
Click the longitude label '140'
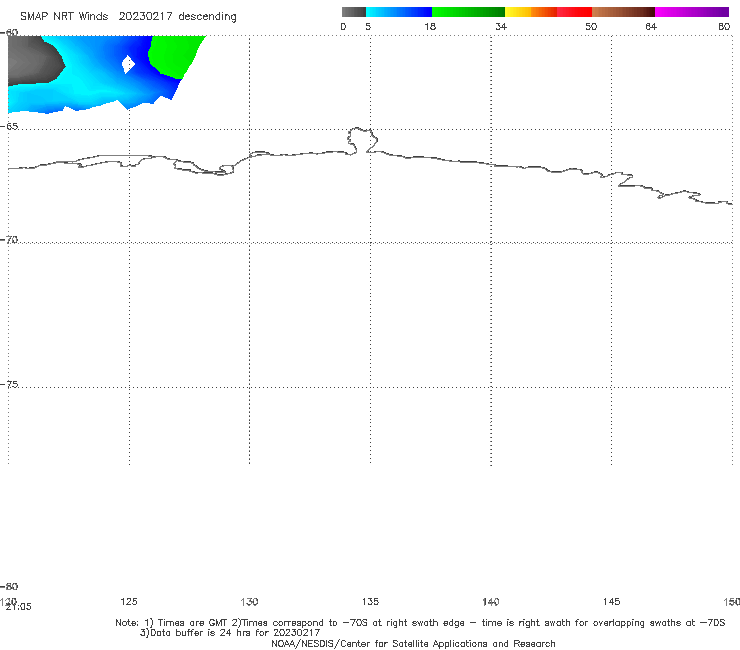click(491, 601)
